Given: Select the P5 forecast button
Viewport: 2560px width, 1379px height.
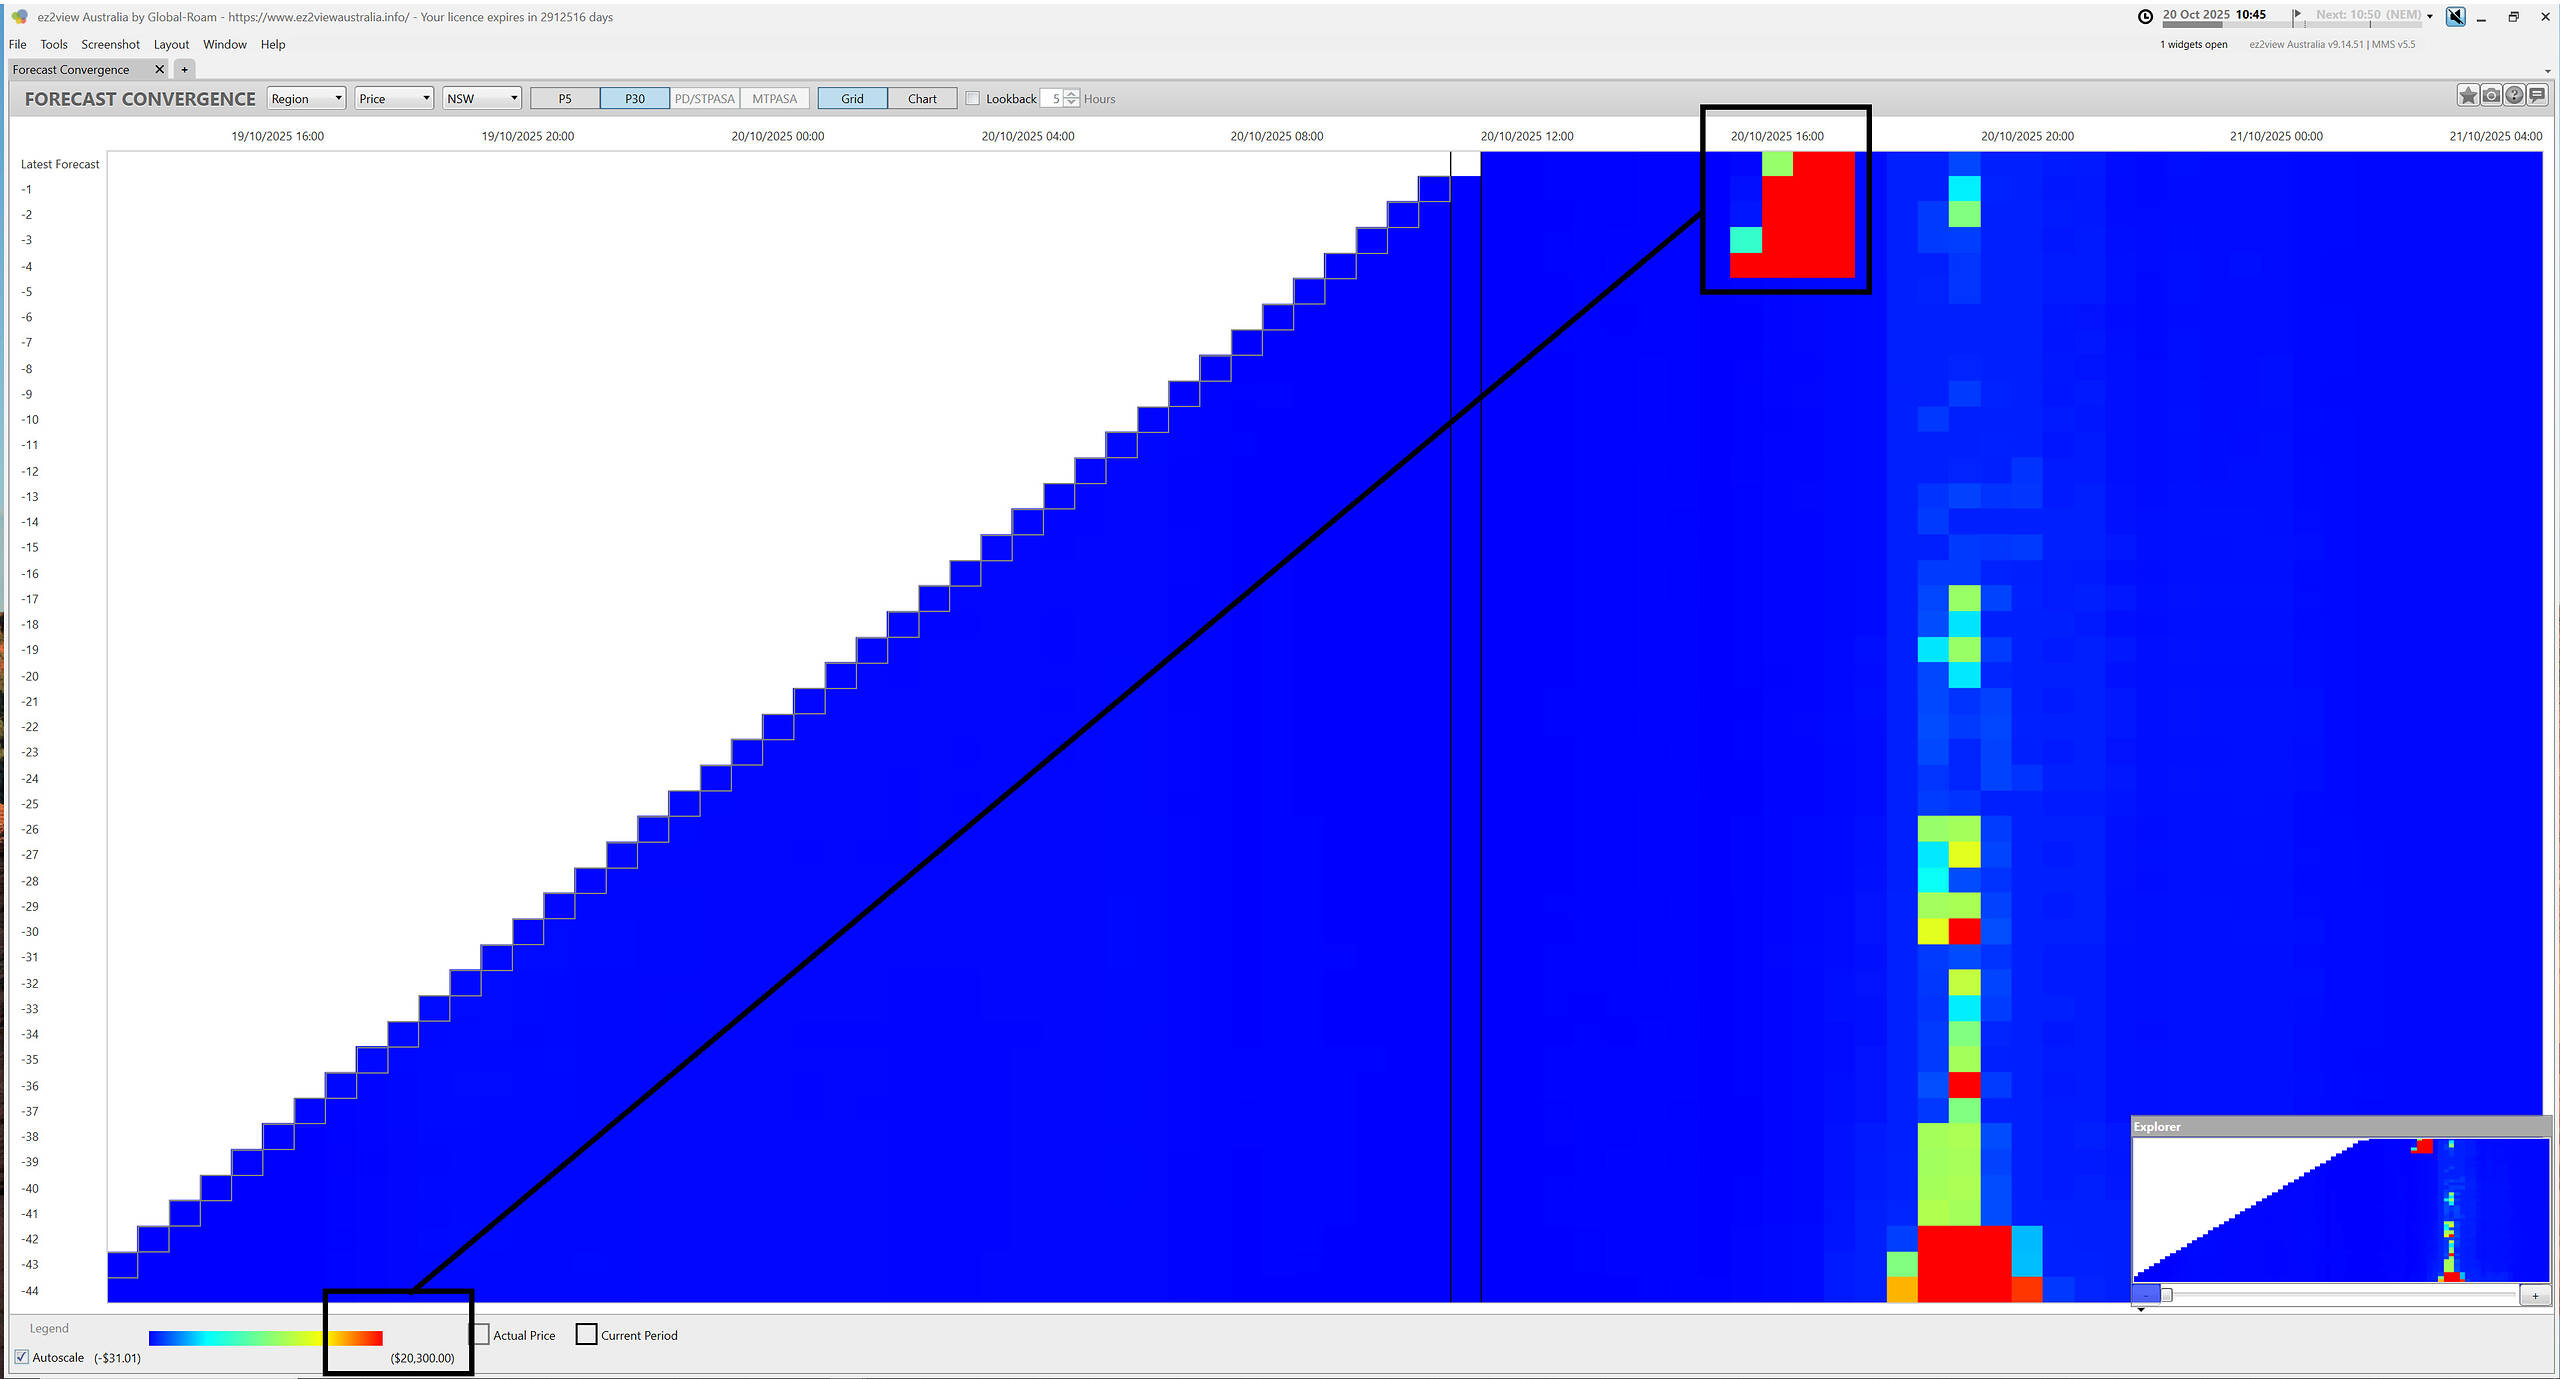Looking at the screenshot, I should (x=564, y=98).
